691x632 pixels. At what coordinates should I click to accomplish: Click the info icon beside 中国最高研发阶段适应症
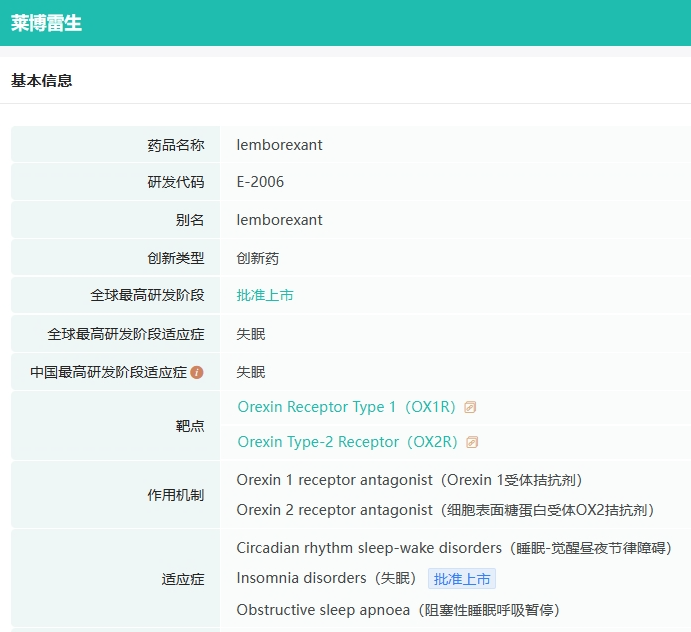point(197,372)
